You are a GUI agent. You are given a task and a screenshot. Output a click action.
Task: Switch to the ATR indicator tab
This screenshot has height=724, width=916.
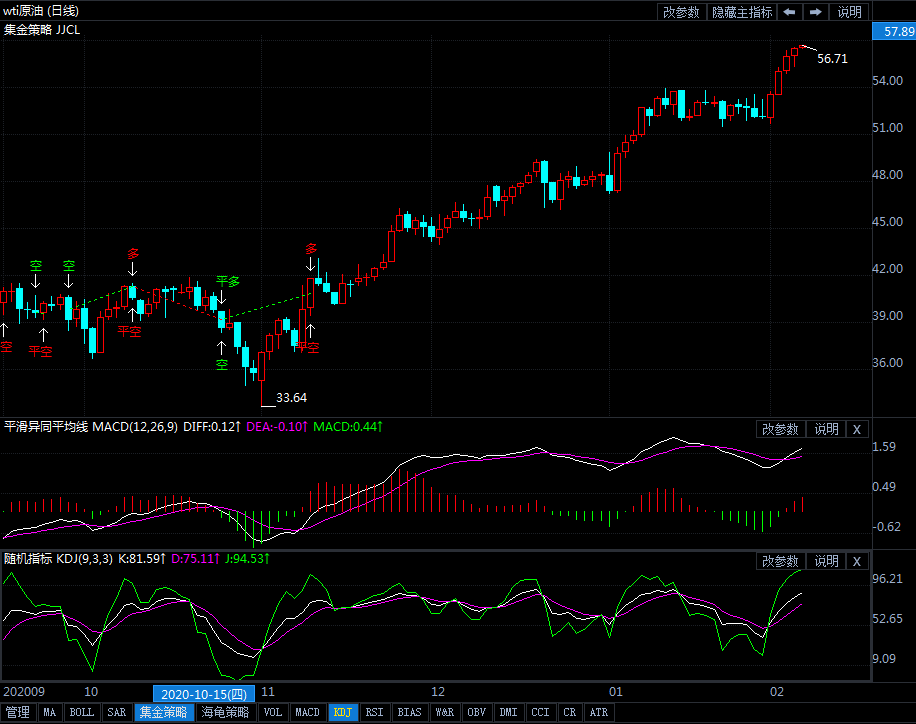coord(598,713)
